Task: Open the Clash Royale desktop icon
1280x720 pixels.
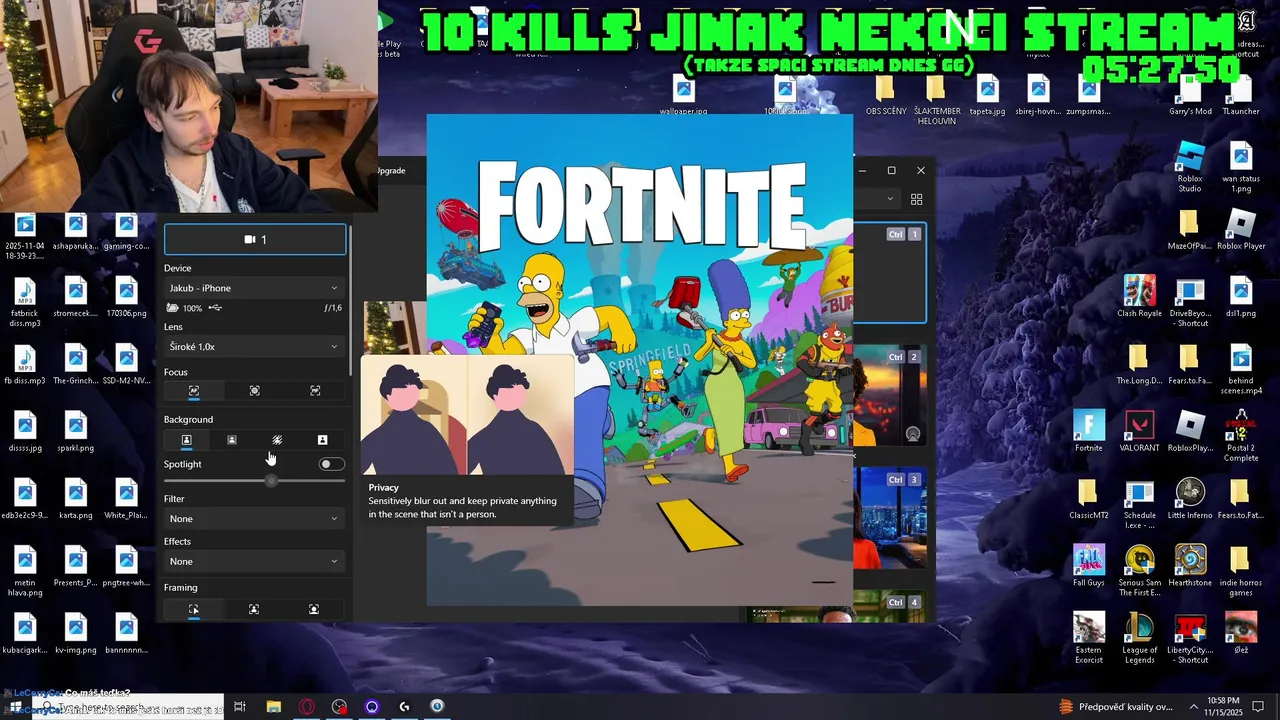Action: pos(1139,296)
